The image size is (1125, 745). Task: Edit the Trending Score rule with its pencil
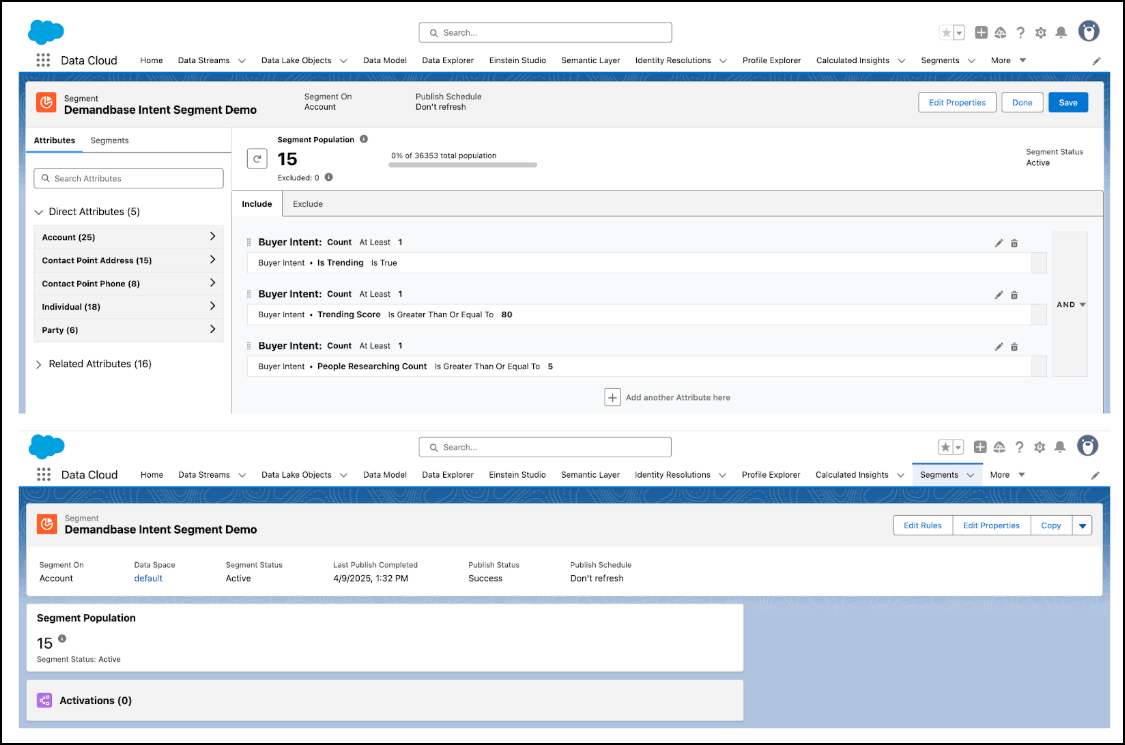click(999, 295)
